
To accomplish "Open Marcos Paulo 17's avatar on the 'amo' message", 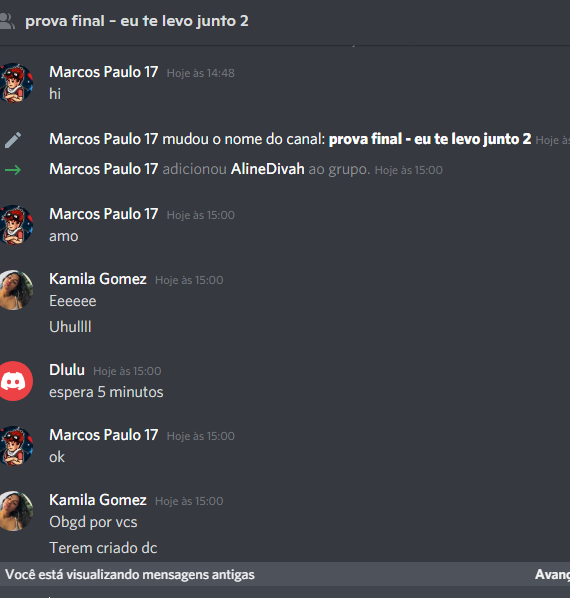I will tap(16, 225).
